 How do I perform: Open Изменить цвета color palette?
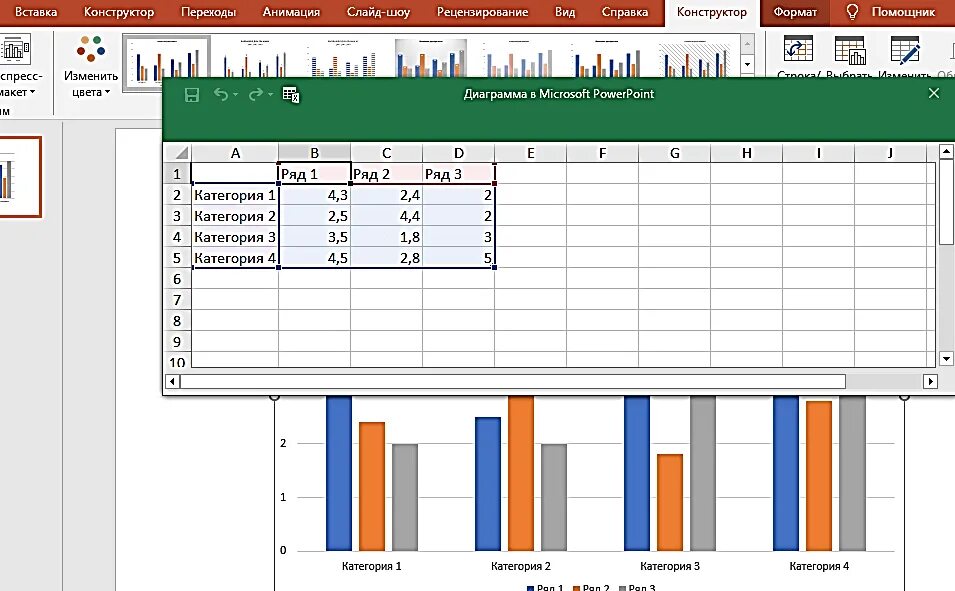pyautogui.click(x=91, y=66)
